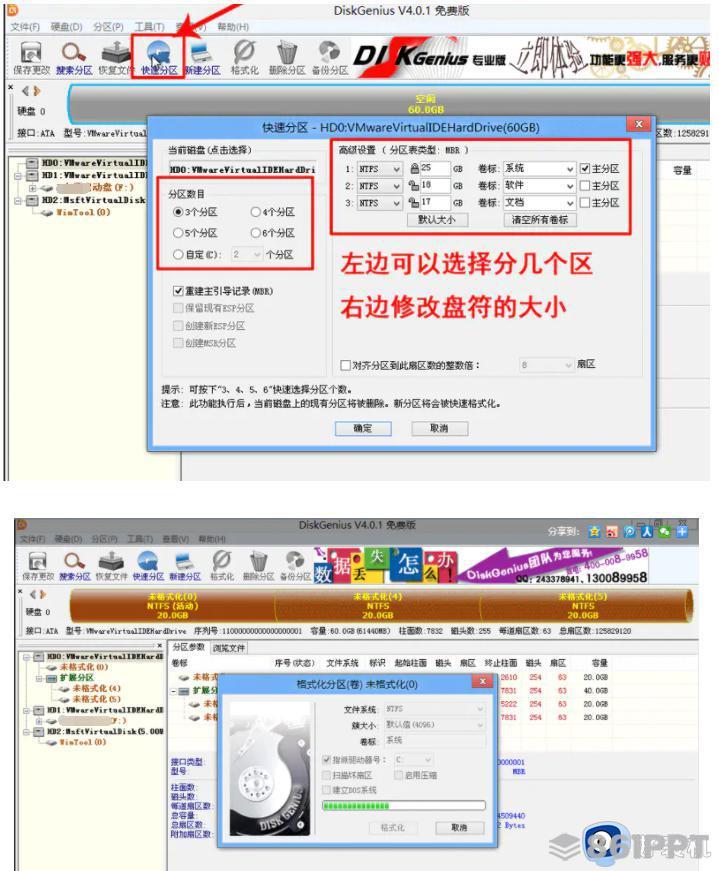Click yellow star share icon next to 分享到
Image resolution: width=719 pixels, height=871 pixels.
coord(594,532)
